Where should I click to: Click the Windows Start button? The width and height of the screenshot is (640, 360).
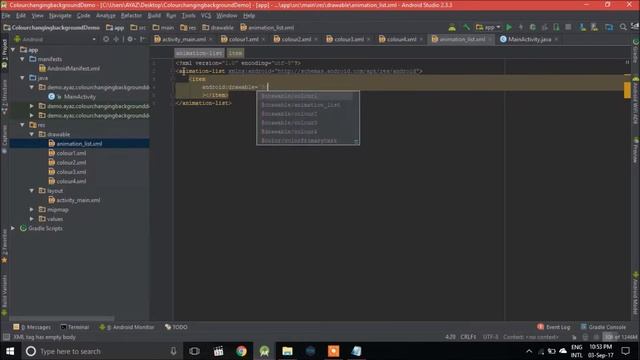tap(10, 351)
